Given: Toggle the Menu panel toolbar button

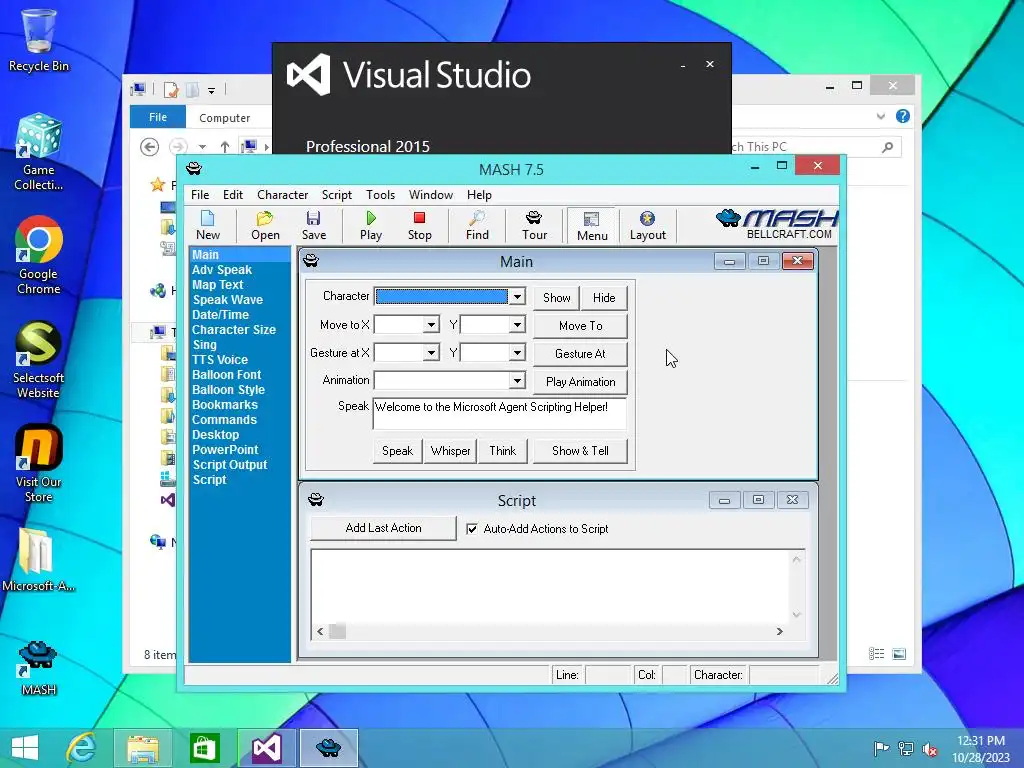Looking at the screenshot, I should [x=592, y=226].
